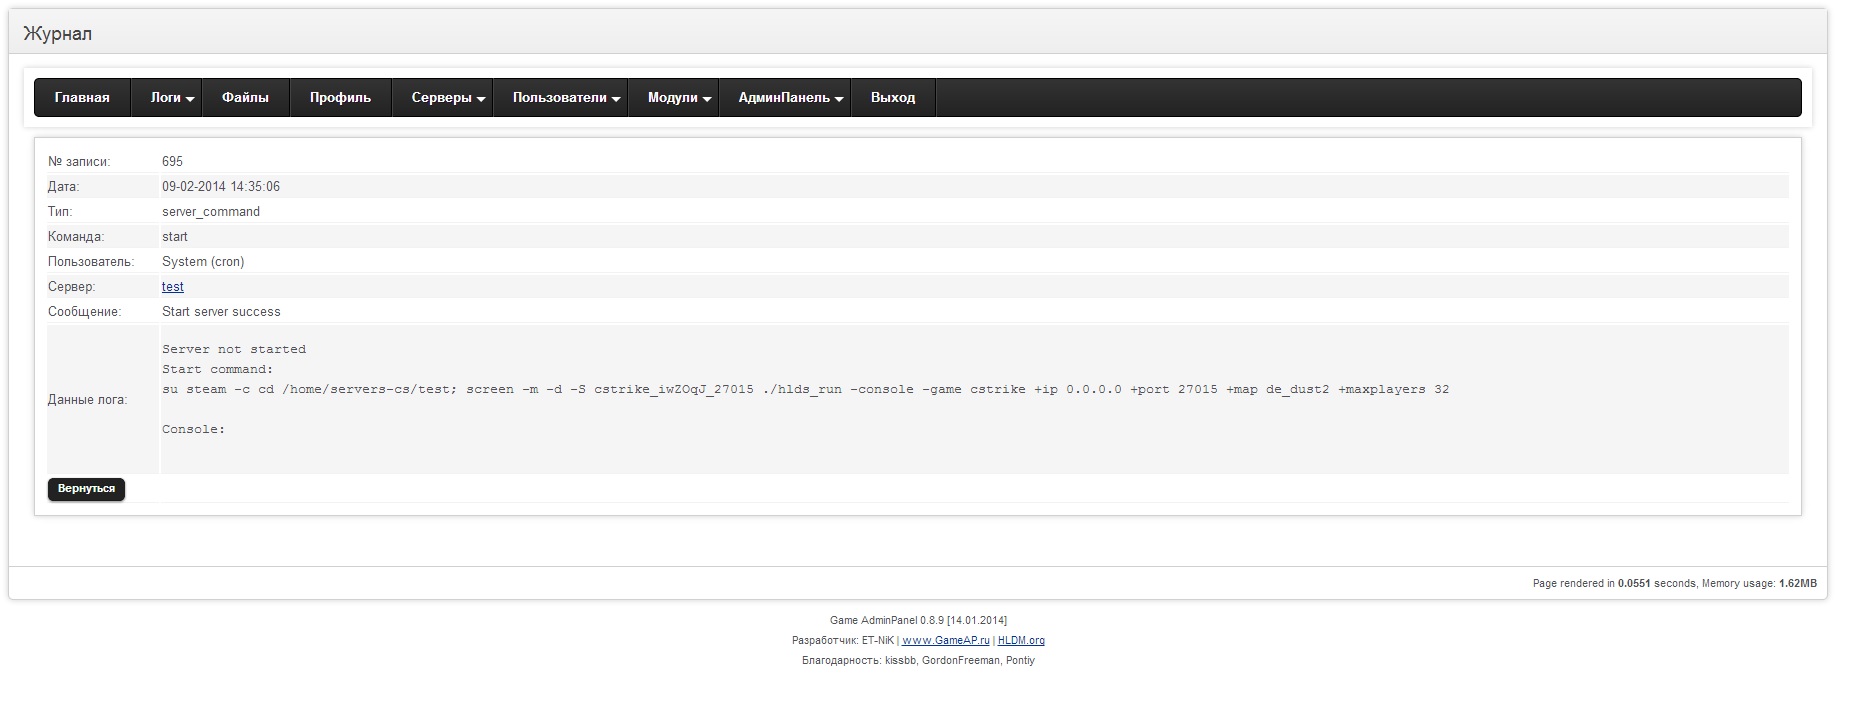Viewport: 1857px width, 708px height.
Task: Click the System (cron) user value
Action: 203,262
